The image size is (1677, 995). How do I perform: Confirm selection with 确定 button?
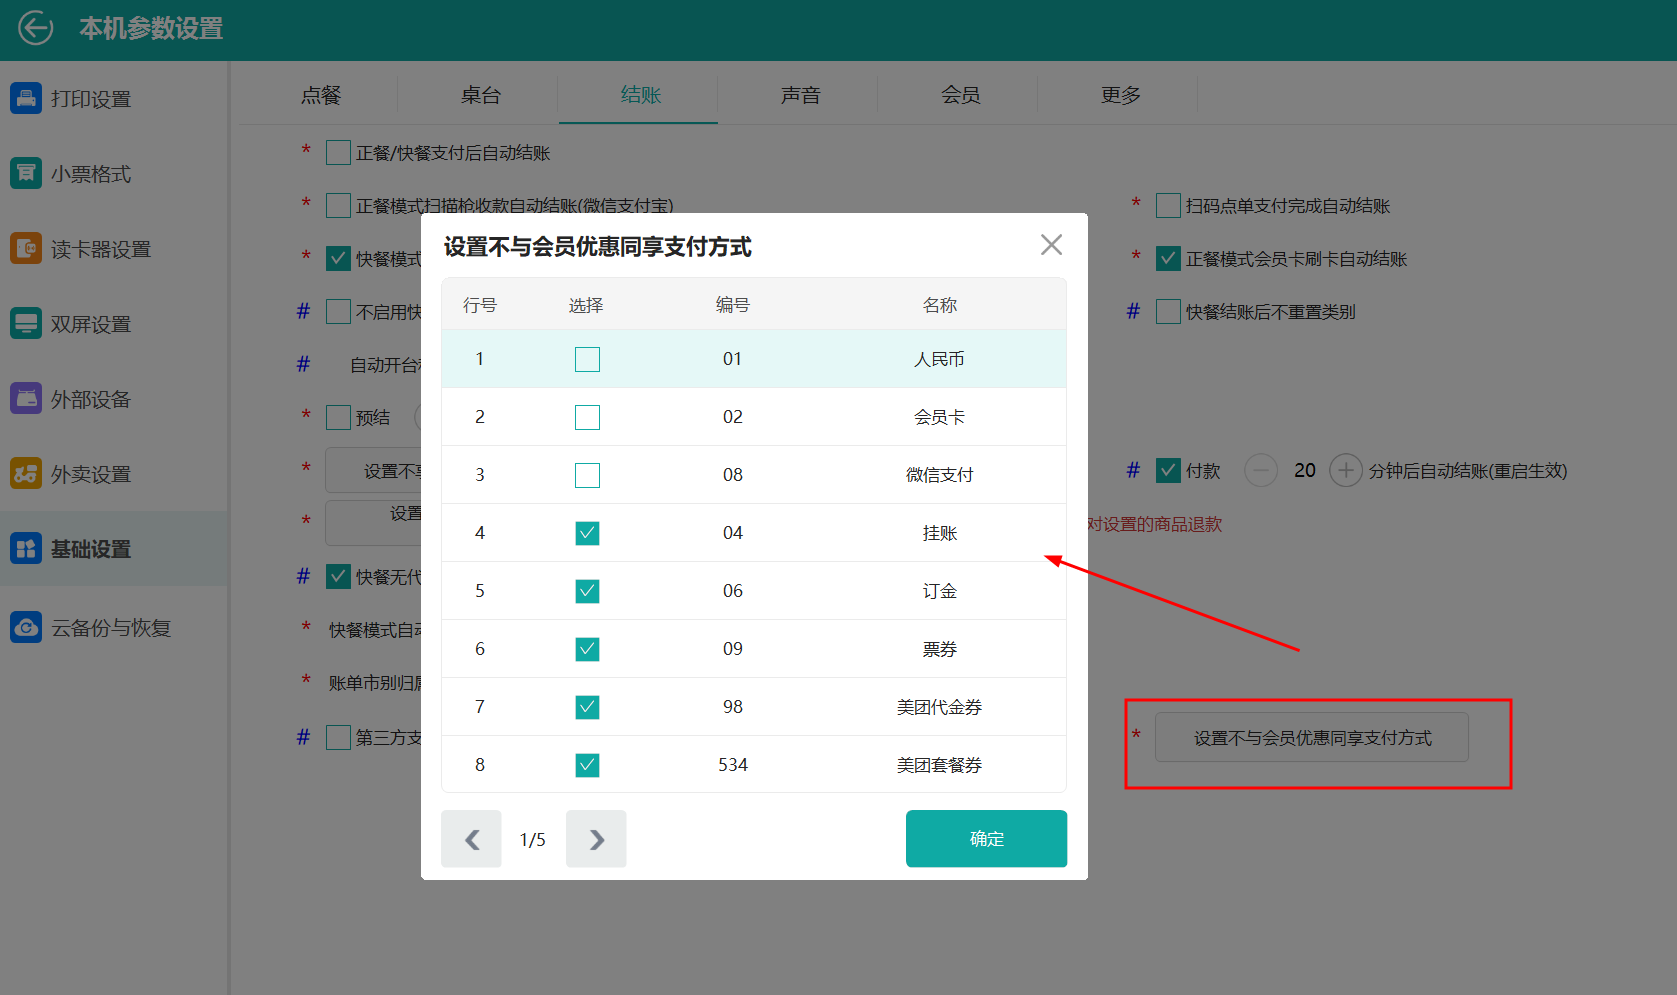pyautogui.click(x=986, y=839)
